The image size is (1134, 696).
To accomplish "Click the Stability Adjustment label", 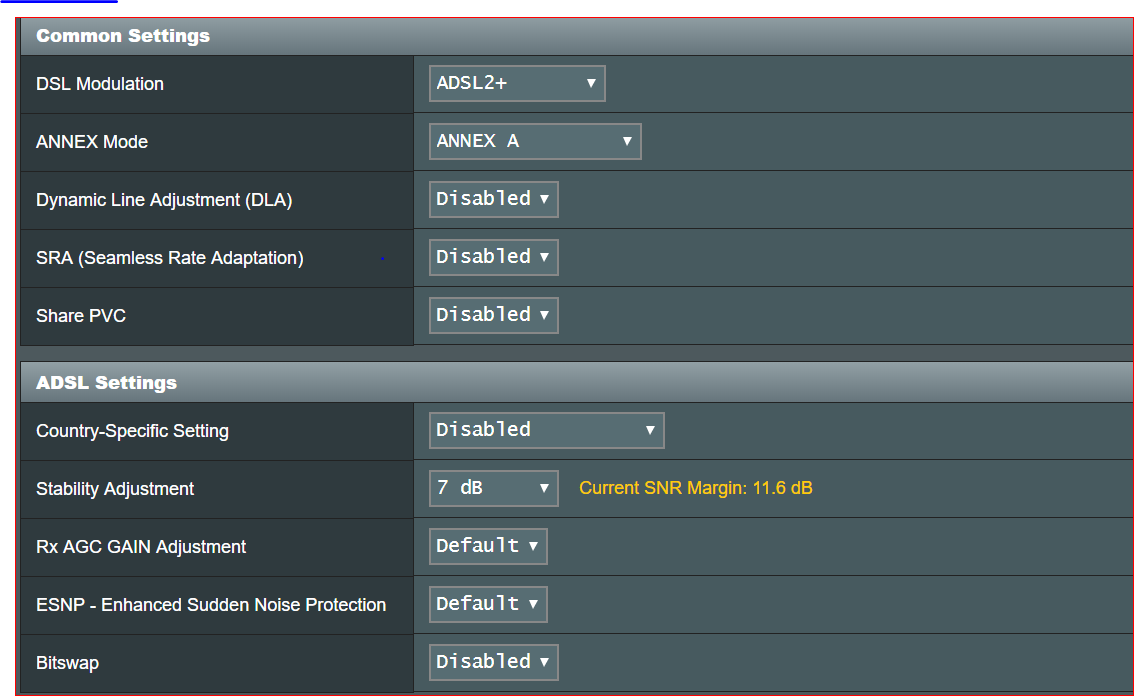I will pos(115,489).
